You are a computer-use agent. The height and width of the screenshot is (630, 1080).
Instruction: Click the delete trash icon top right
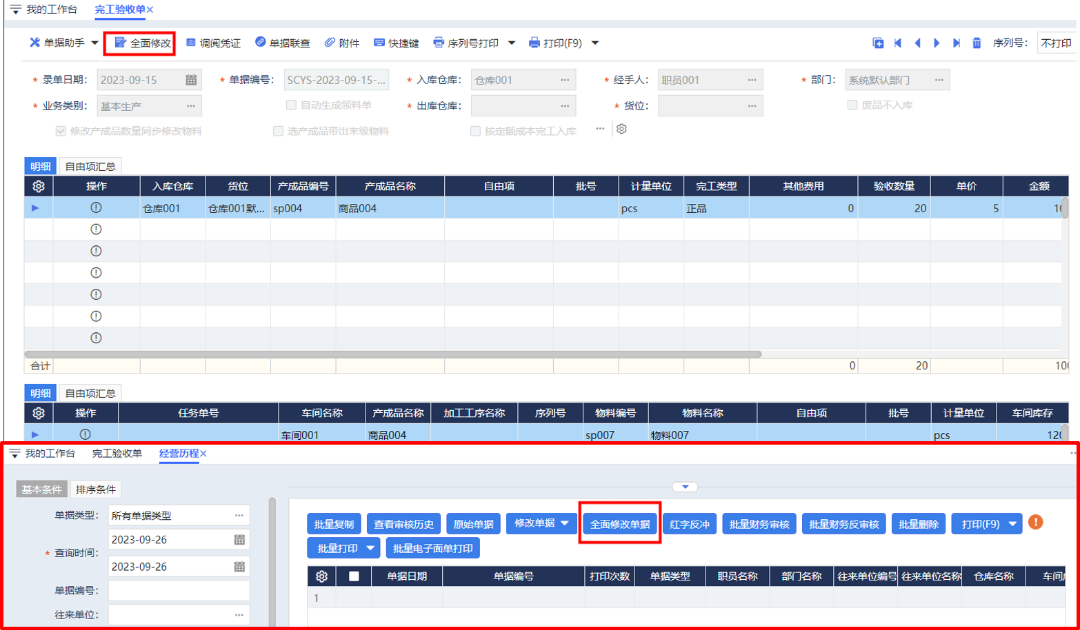[x=976, y=42]
